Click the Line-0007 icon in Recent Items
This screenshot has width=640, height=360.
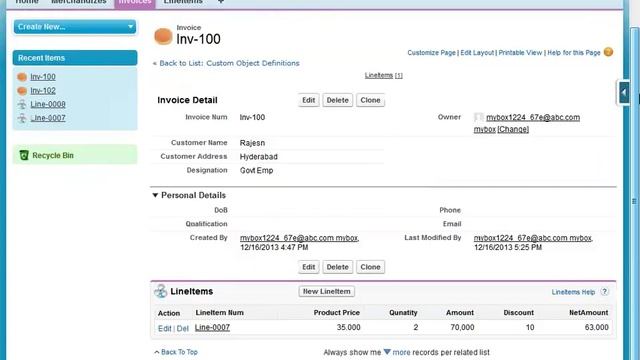tap(22, 118)
